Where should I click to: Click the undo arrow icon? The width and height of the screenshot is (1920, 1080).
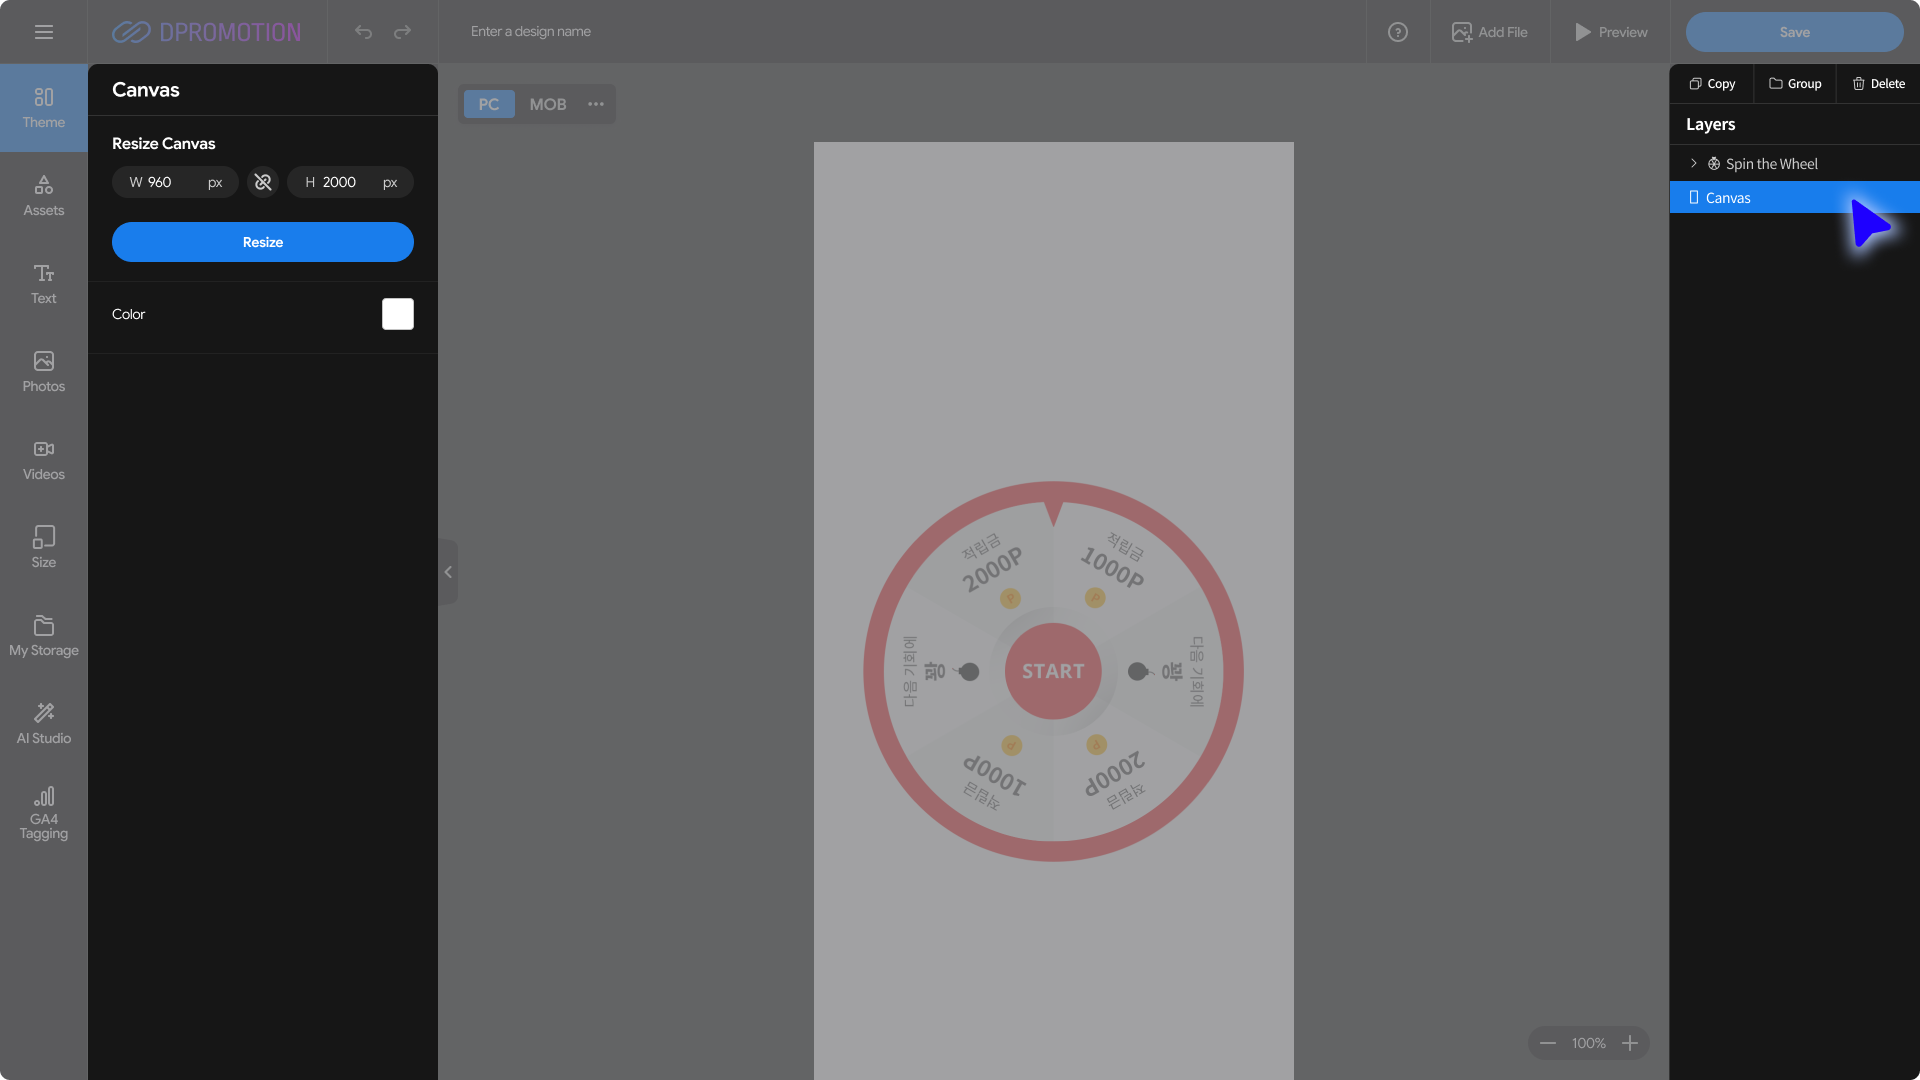(363, 32)
